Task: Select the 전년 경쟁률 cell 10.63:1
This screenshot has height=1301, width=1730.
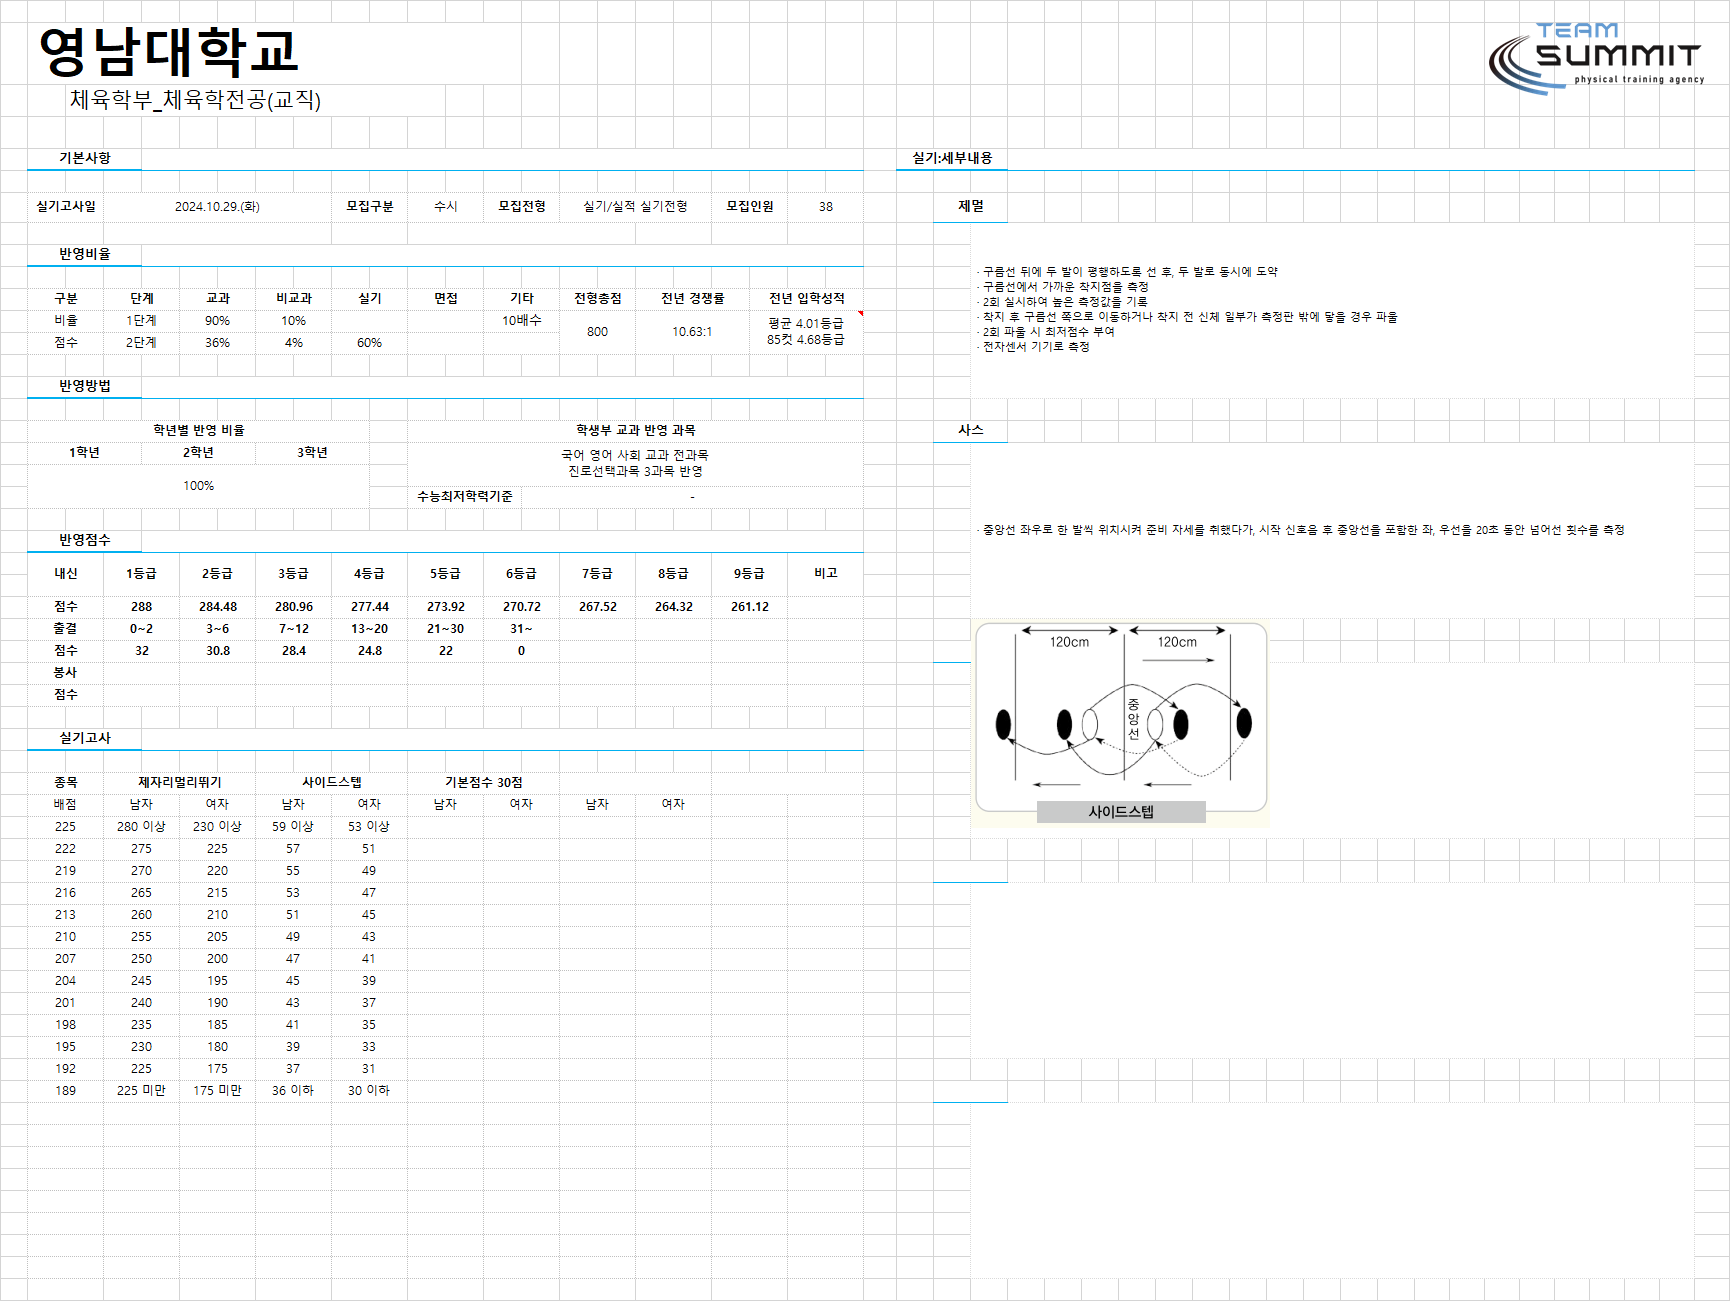Action: click(692, 332)
